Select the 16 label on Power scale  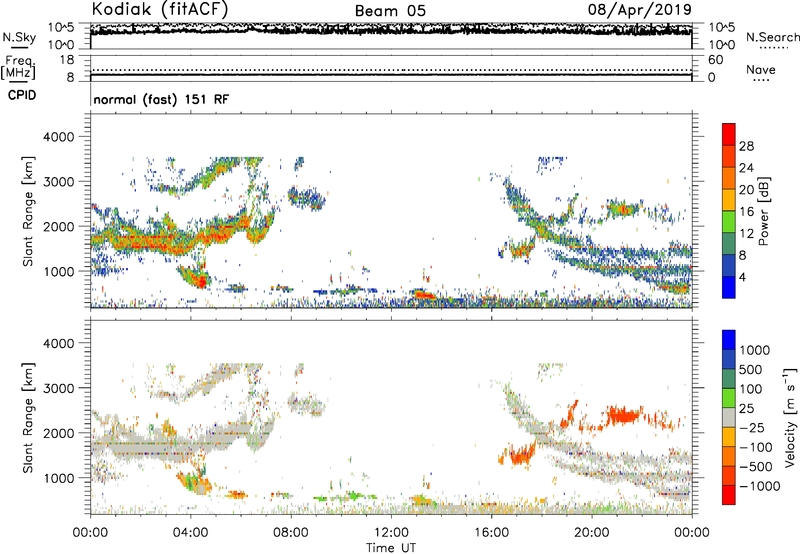[746, 212]
